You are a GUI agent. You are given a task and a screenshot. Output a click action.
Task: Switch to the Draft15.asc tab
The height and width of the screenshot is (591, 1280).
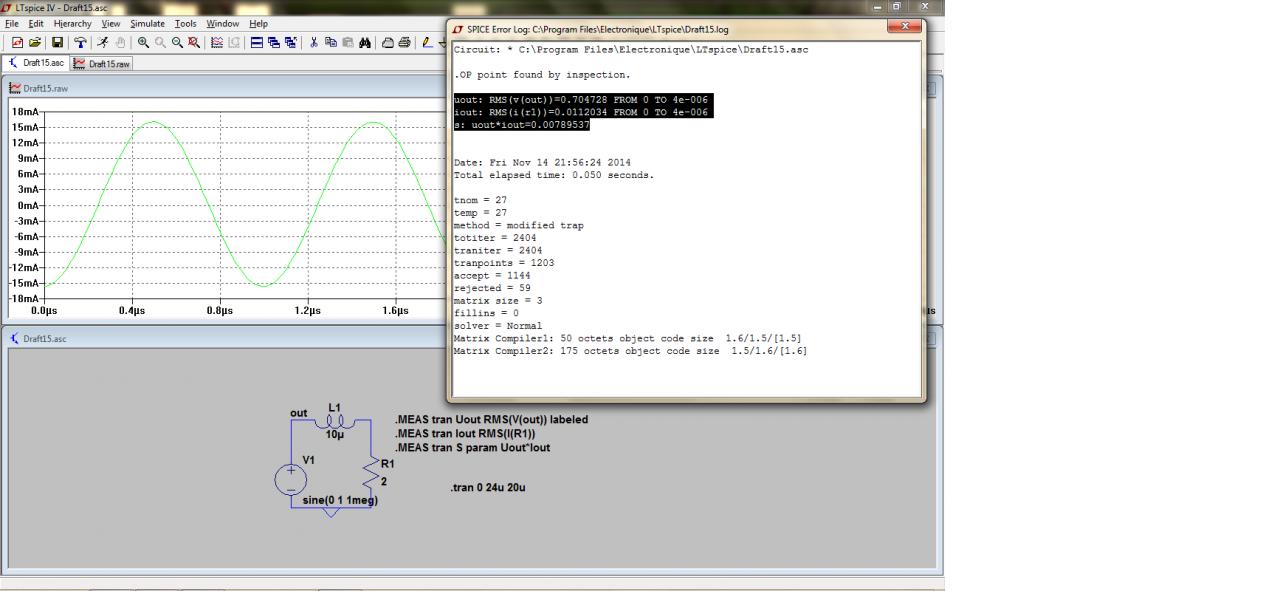click(36, 64)
